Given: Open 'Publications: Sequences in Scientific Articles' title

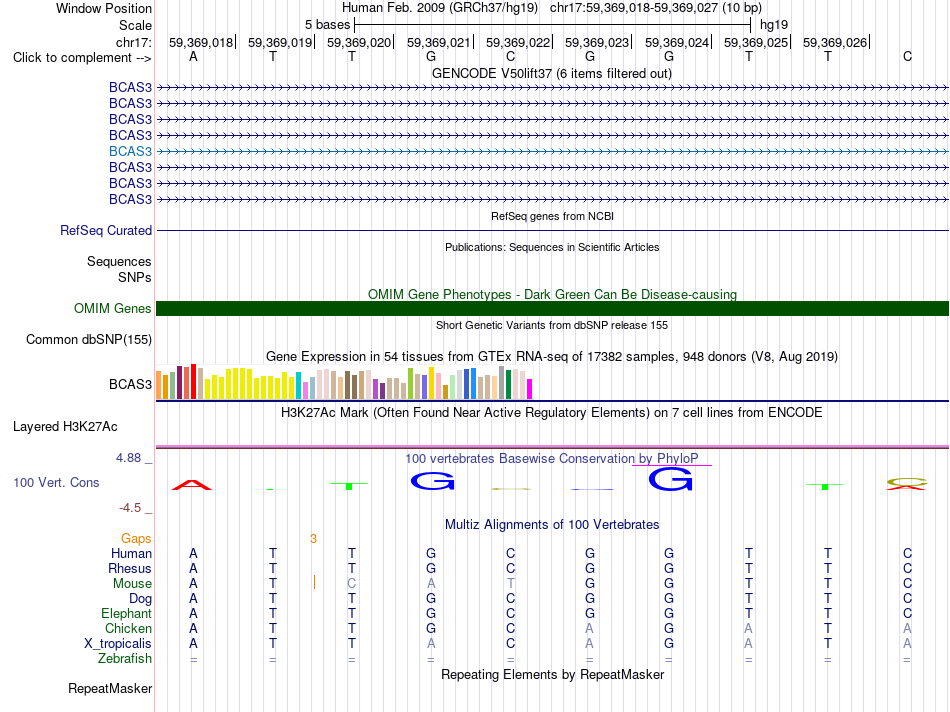Looking at the screenshot, I should coord(552,247).
